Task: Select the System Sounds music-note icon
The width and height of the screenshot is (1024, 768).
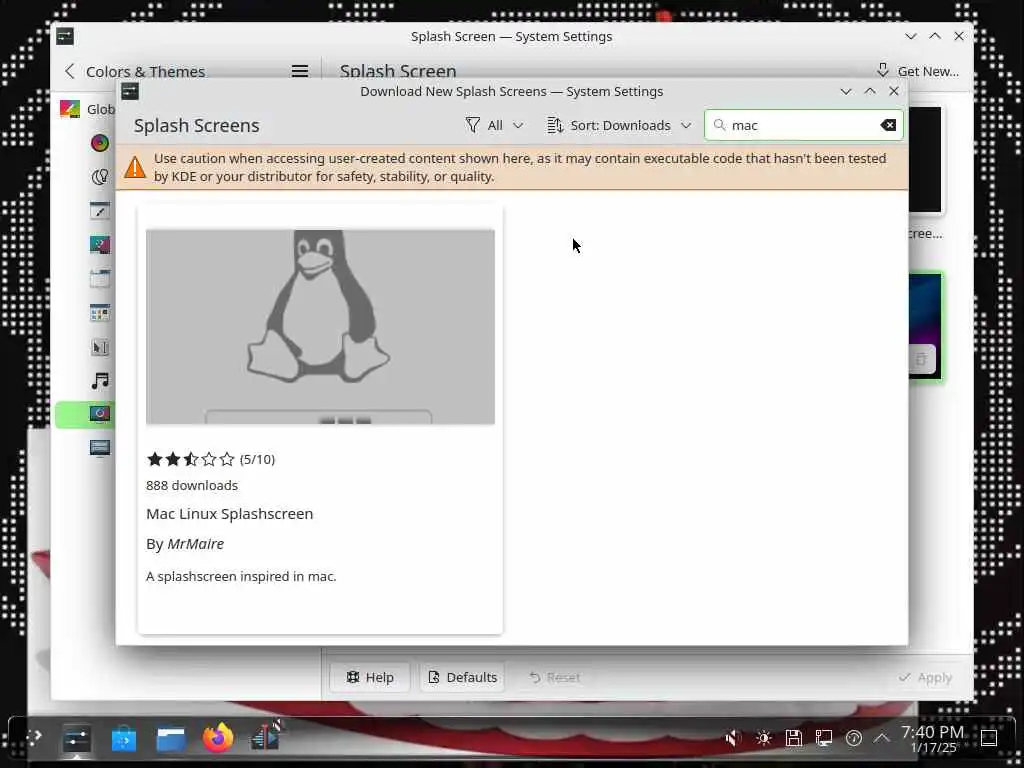Action: (100, 381)
